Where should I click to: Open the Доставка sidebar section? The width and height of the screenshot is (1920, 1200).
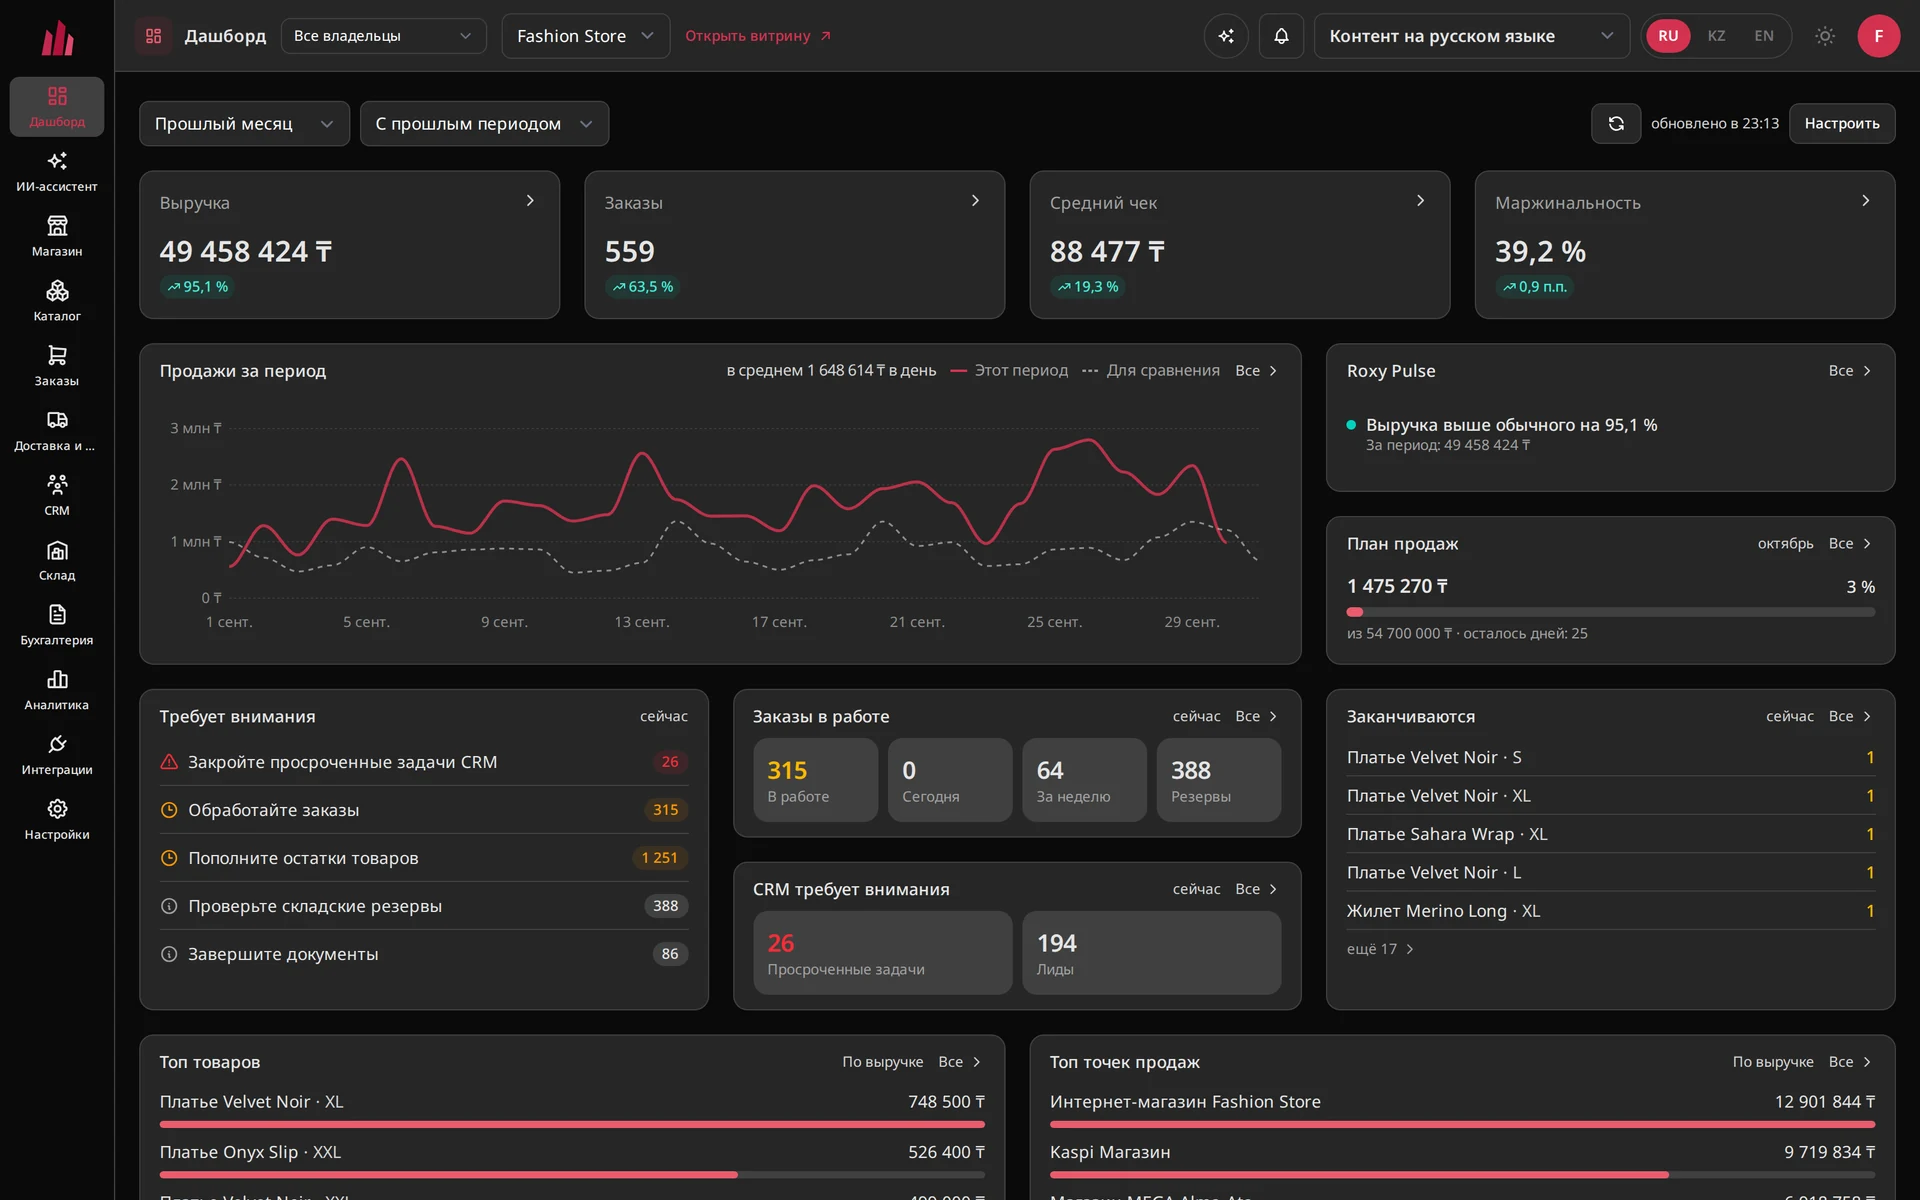(57, 431)
